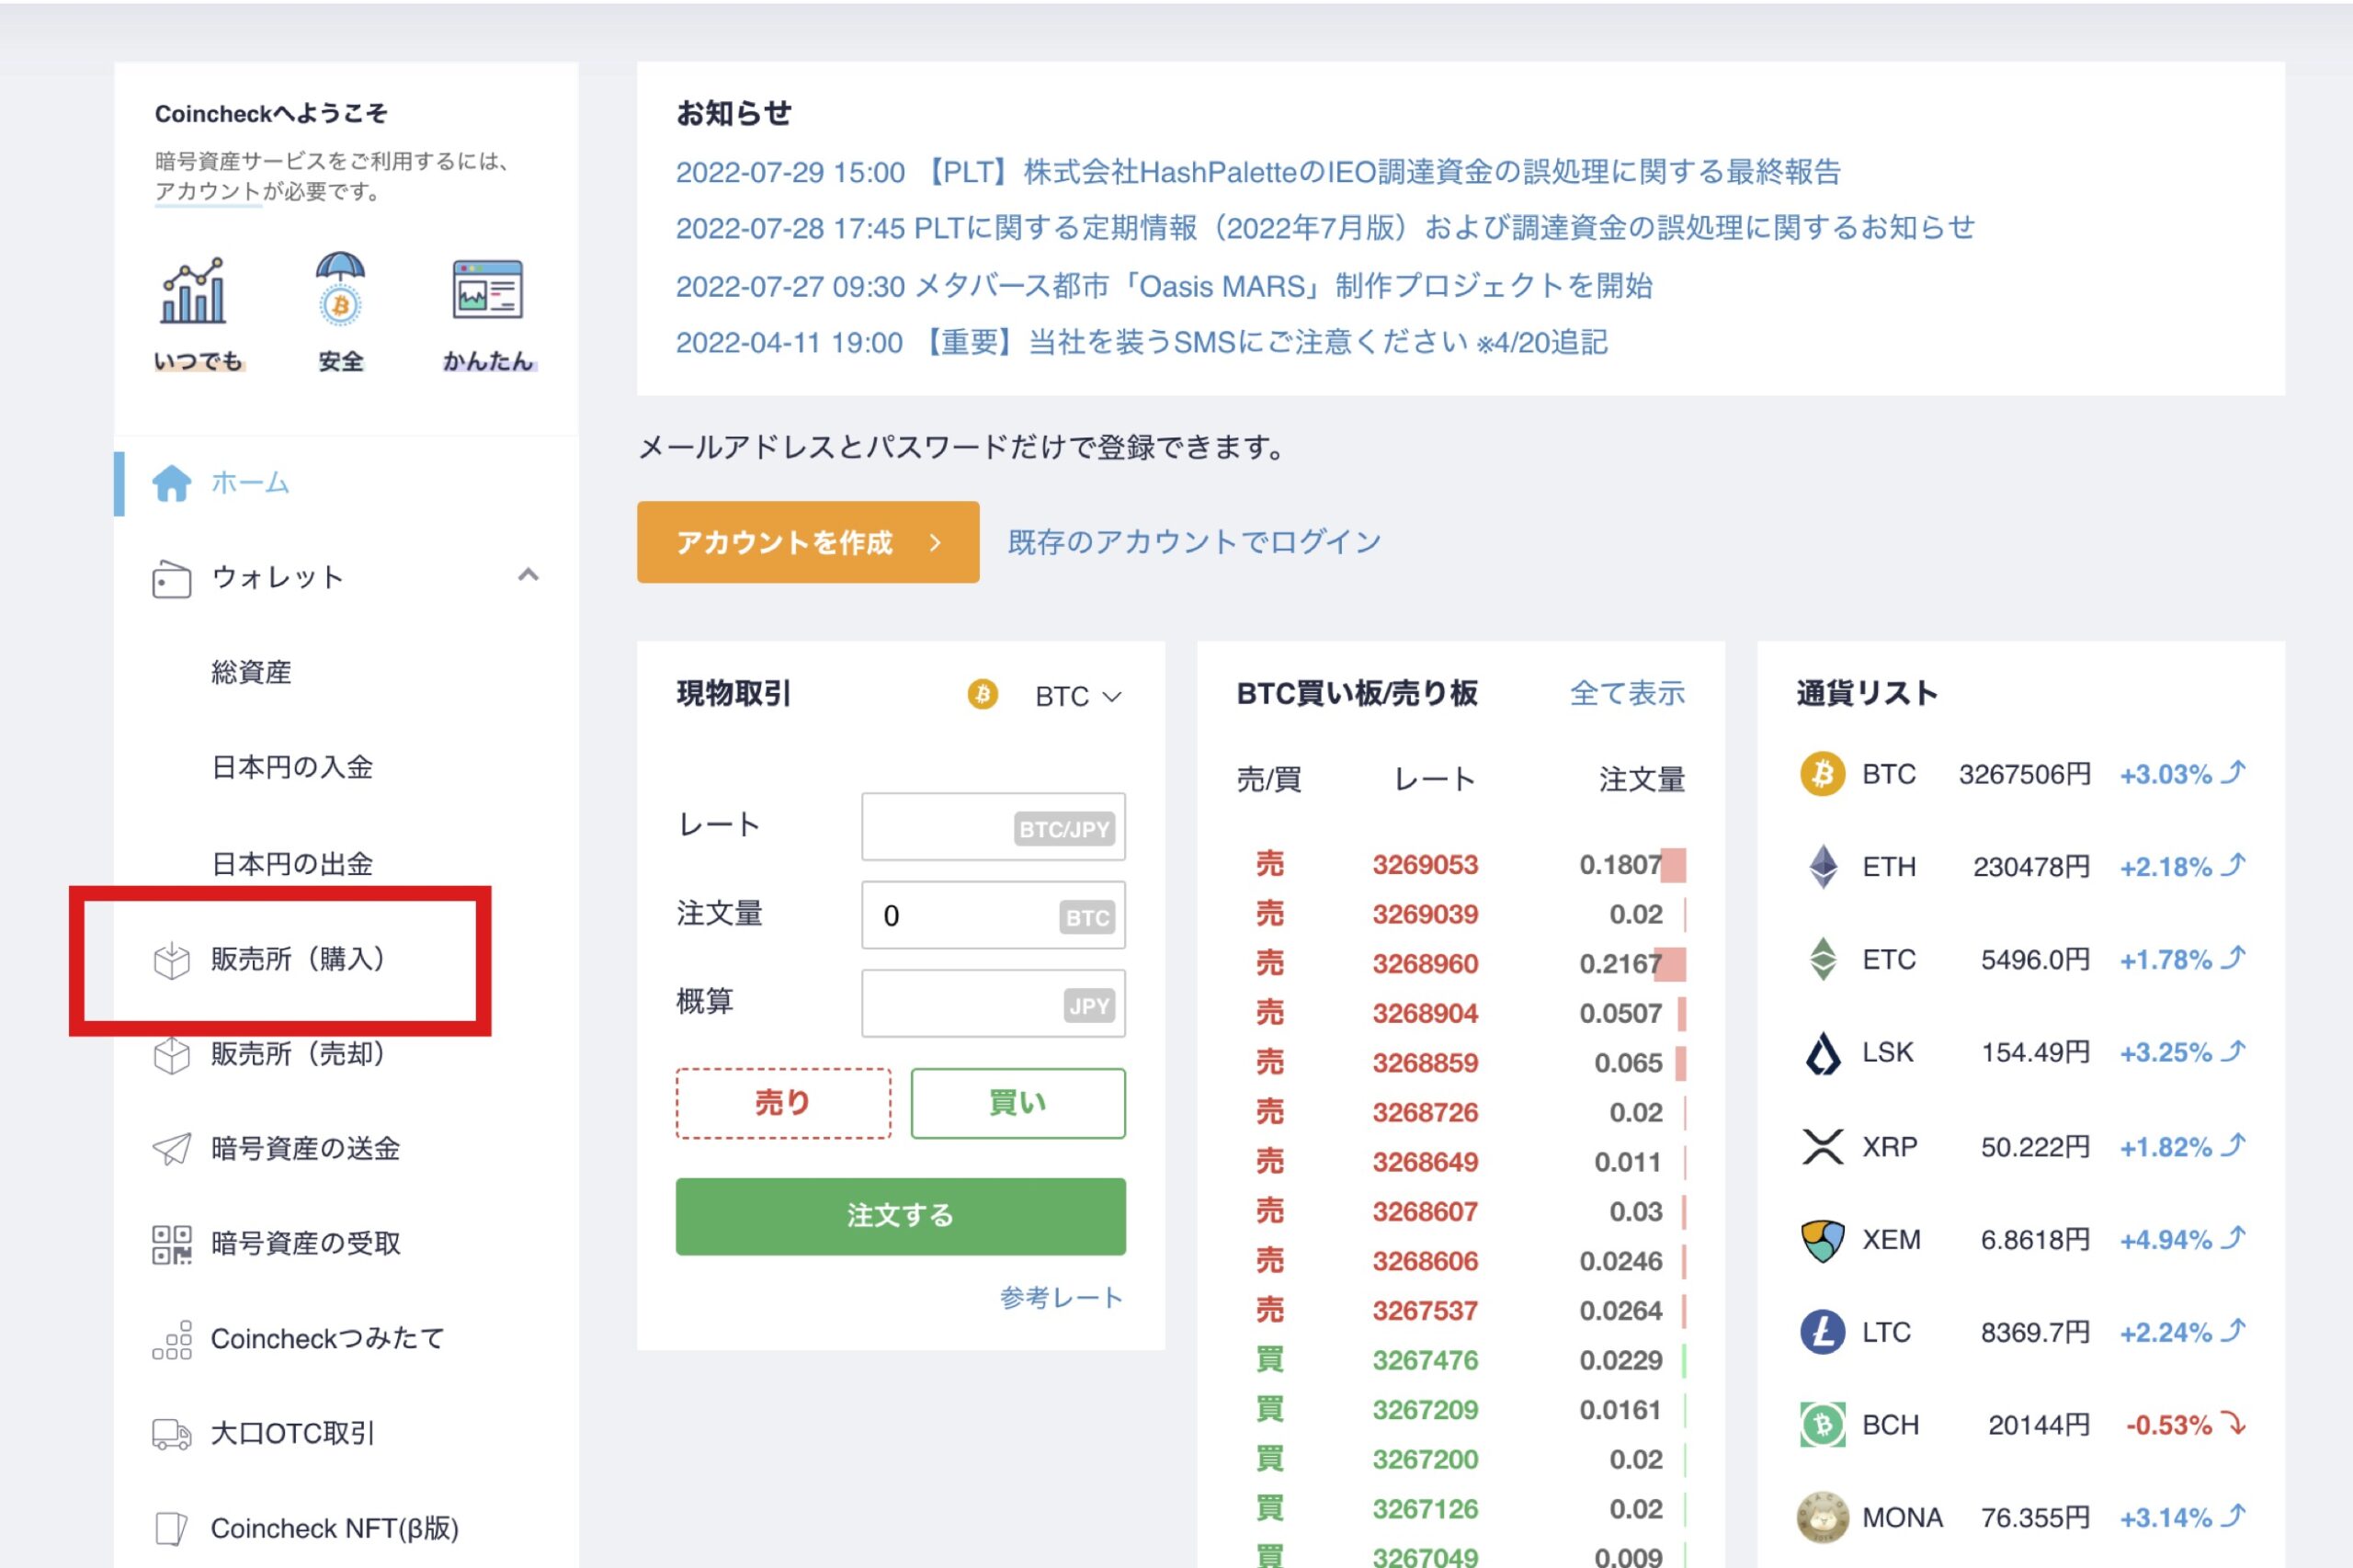The height and width of the screenshot is (1568, 2353).
Task: Click the green 注文する order button
Action: [x=900, y=1216]
